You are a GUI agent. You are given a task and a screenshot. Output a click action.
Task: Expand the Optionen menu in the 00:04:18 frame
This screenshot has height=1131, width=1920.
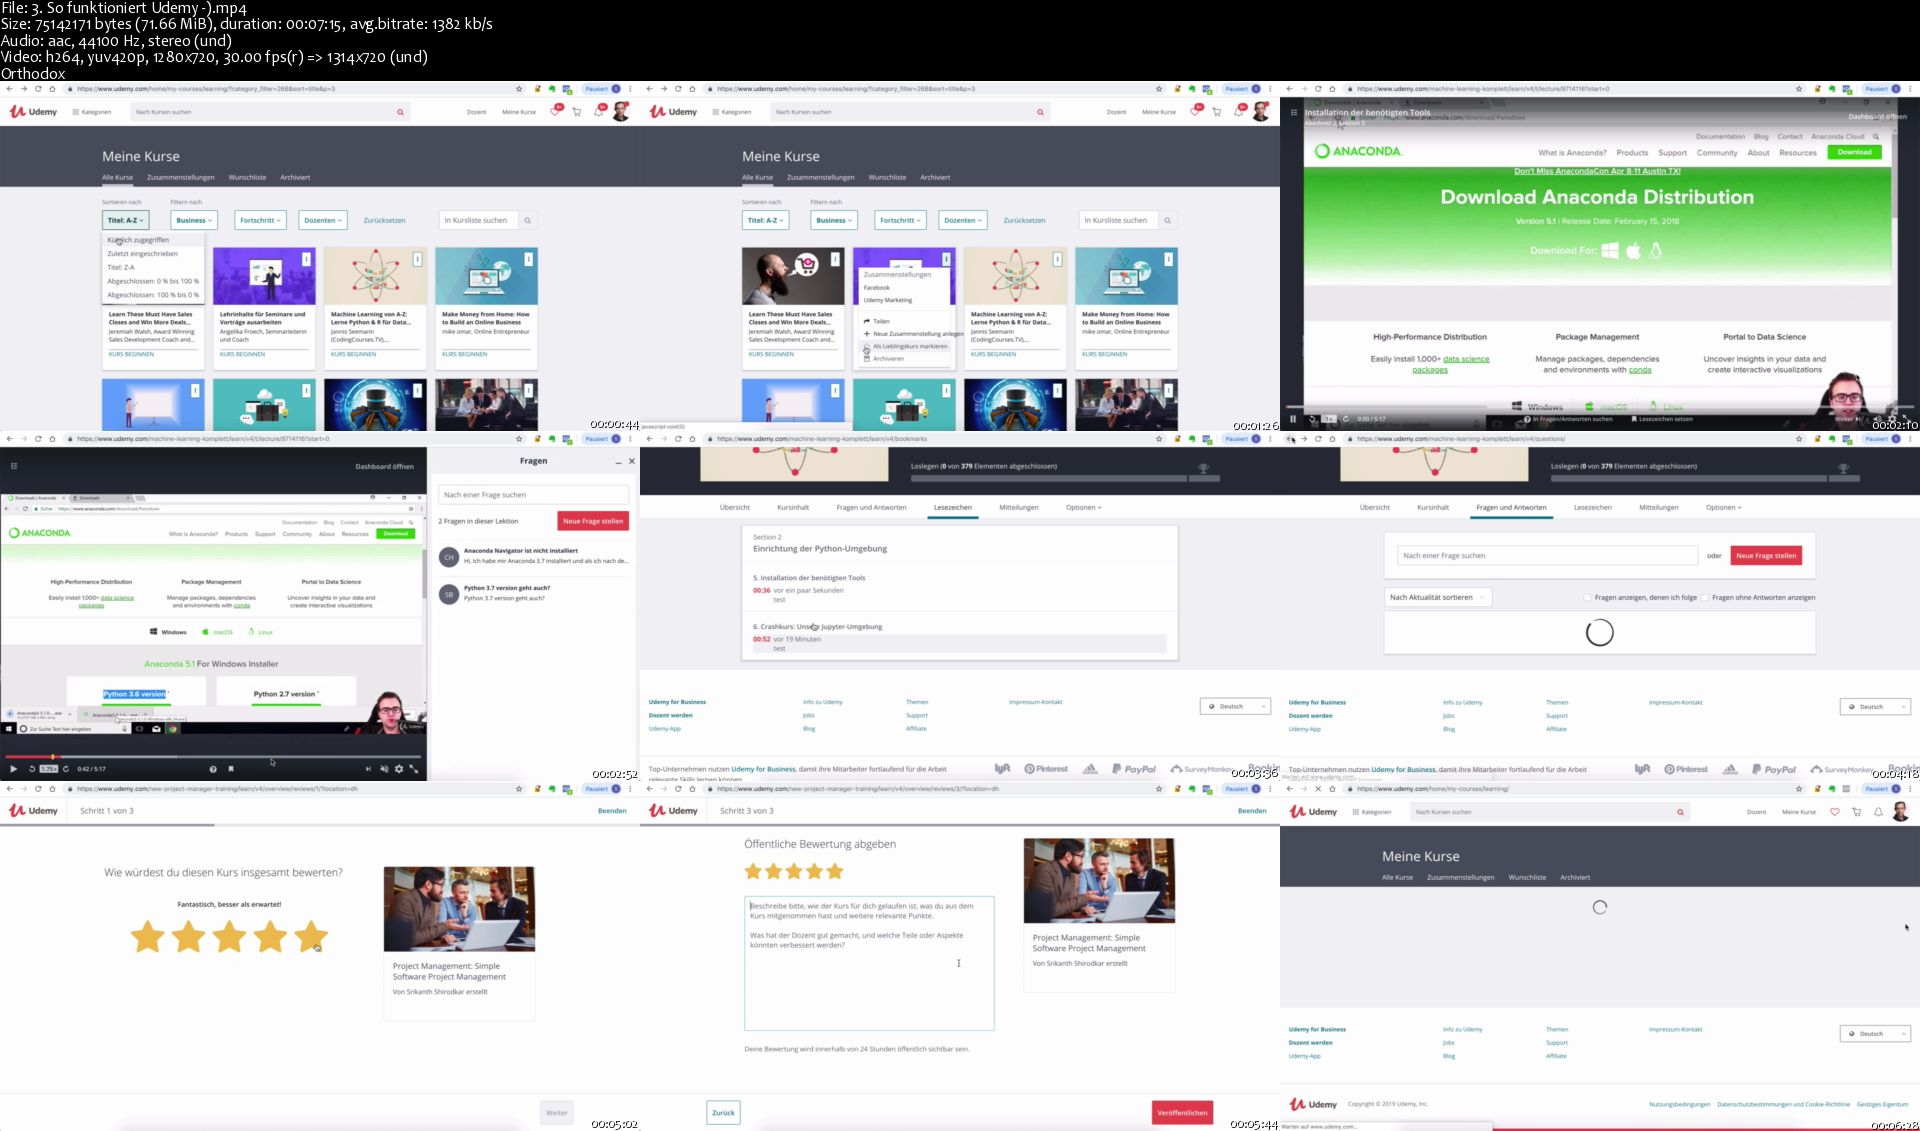1723,508
